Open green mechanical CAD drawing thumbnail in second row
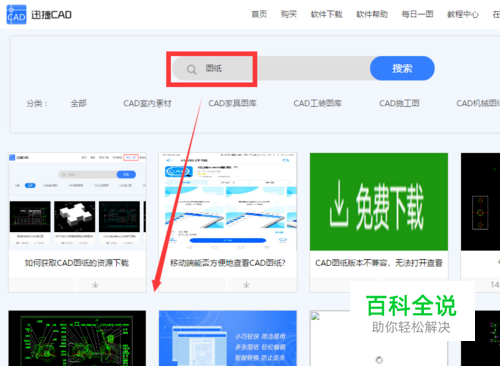500x366 pixels. [x=77, y=338]
